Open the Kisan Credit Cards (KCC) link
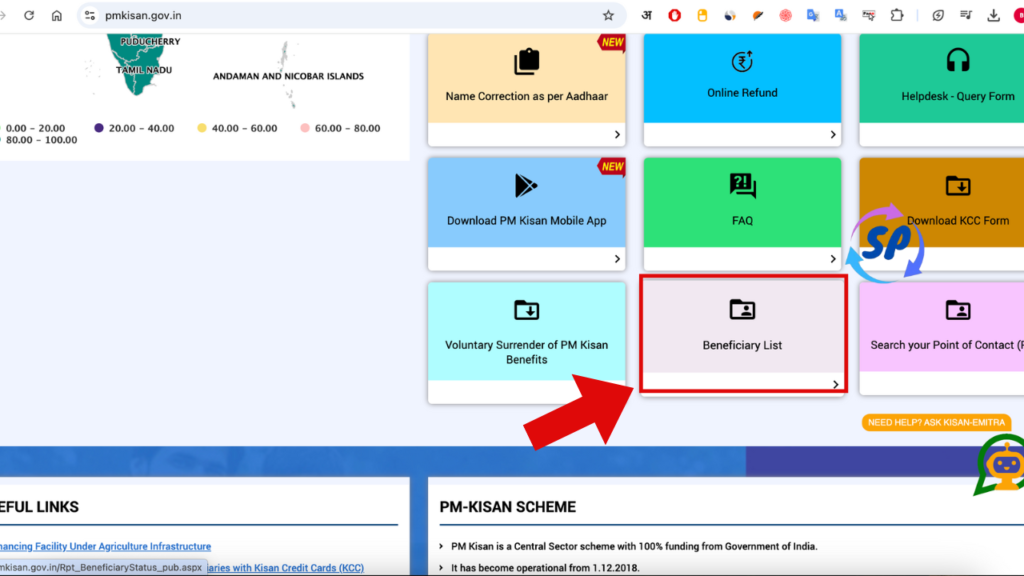Screen dimensions: 1024x576 [x=290, y=568]
